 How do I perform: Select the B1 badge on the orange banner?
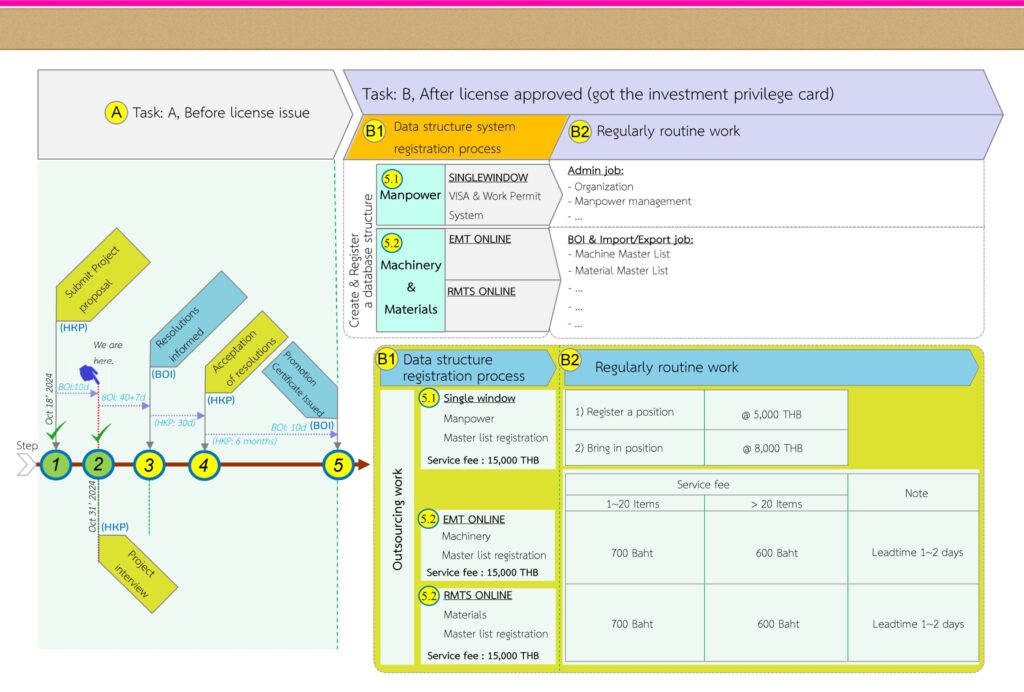(374, 131)
